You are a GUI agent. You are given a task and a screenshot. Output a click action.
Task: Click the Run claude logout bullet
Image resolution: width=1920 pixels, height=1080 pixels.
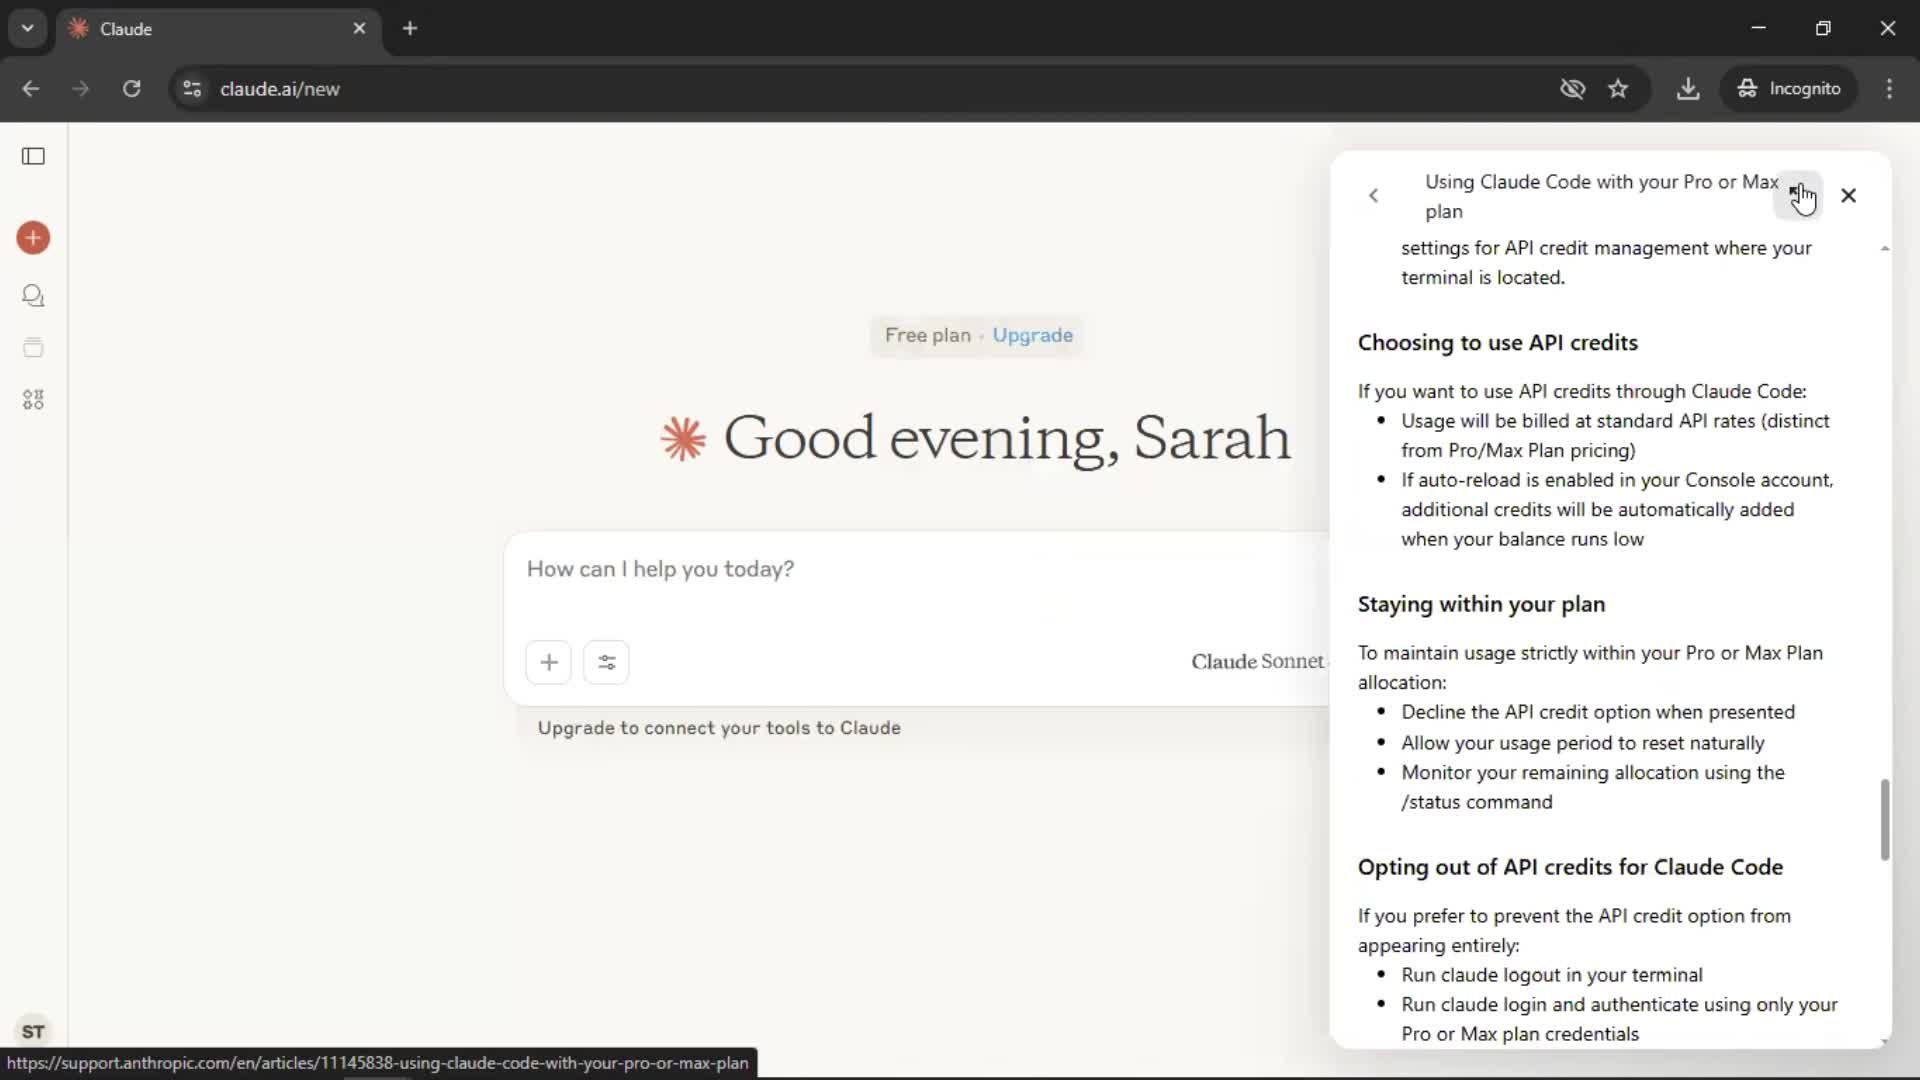(1551, 975)
